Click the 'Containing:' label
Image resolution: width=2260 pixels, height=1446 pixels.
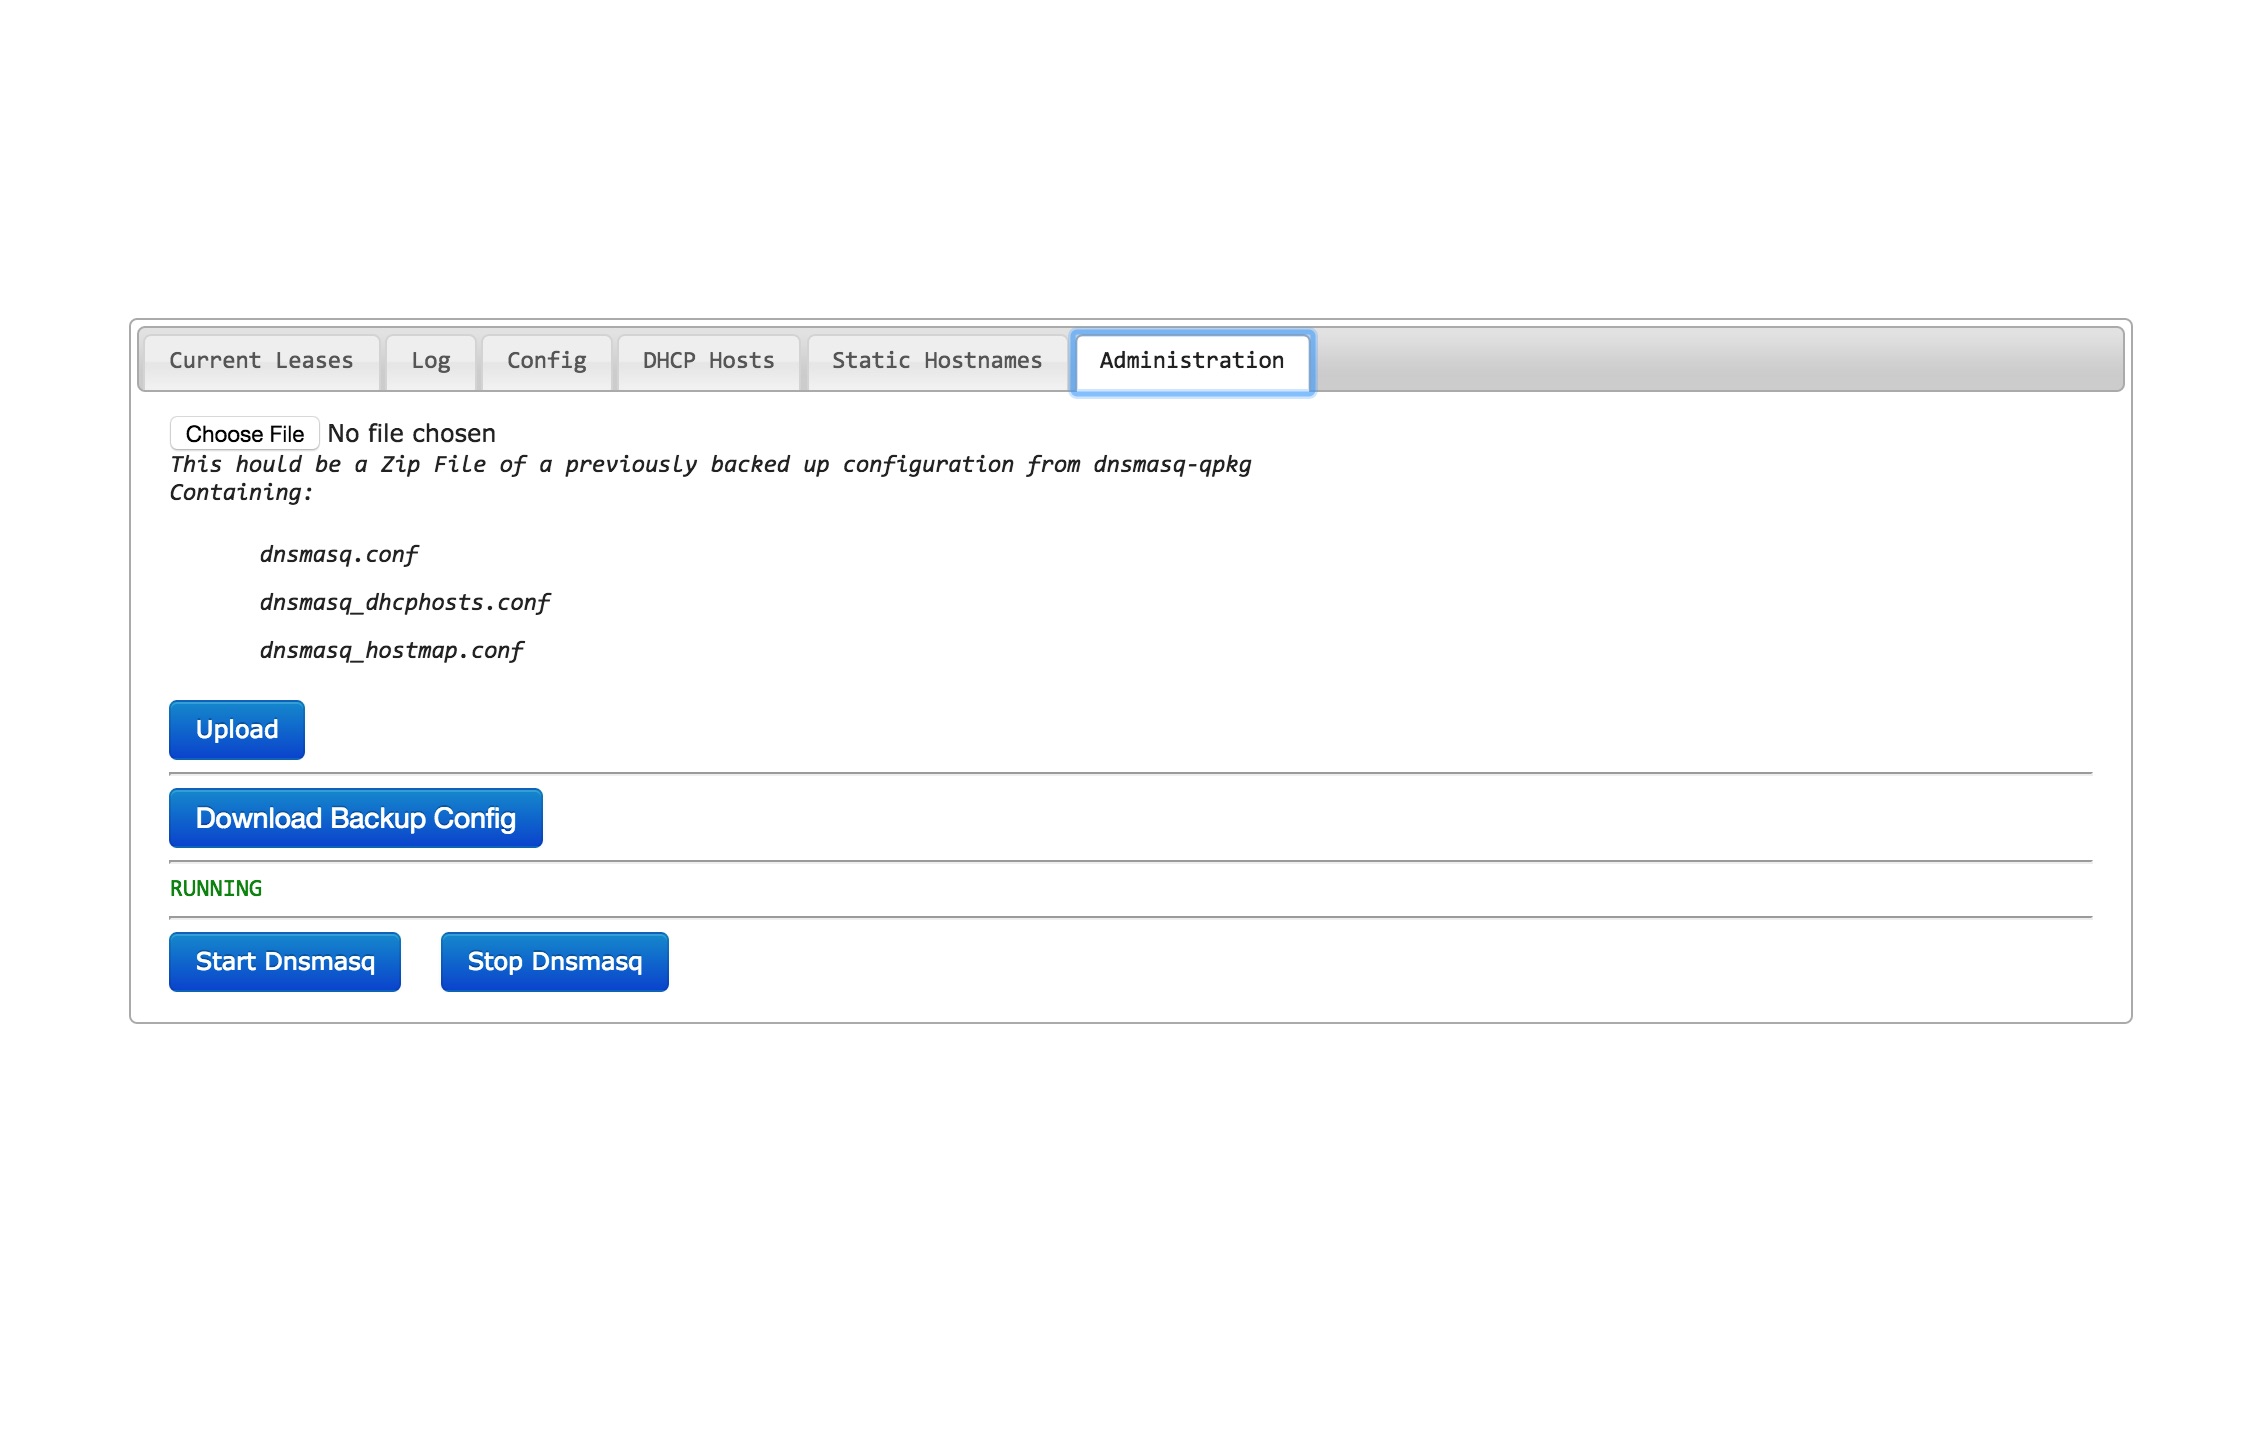241,493
